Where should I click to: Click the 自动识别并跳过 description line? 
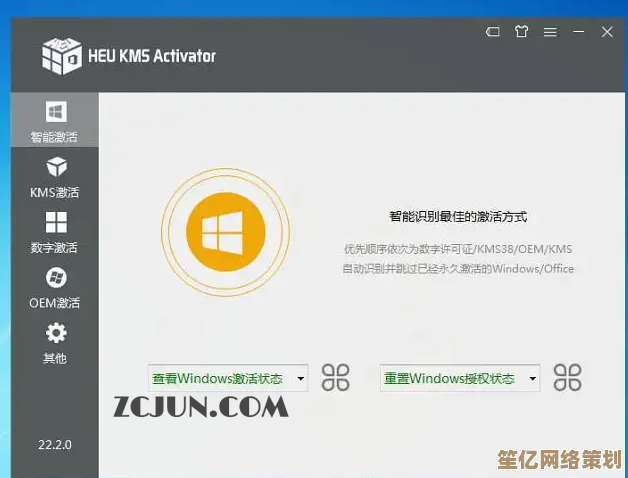pos(457,269)
